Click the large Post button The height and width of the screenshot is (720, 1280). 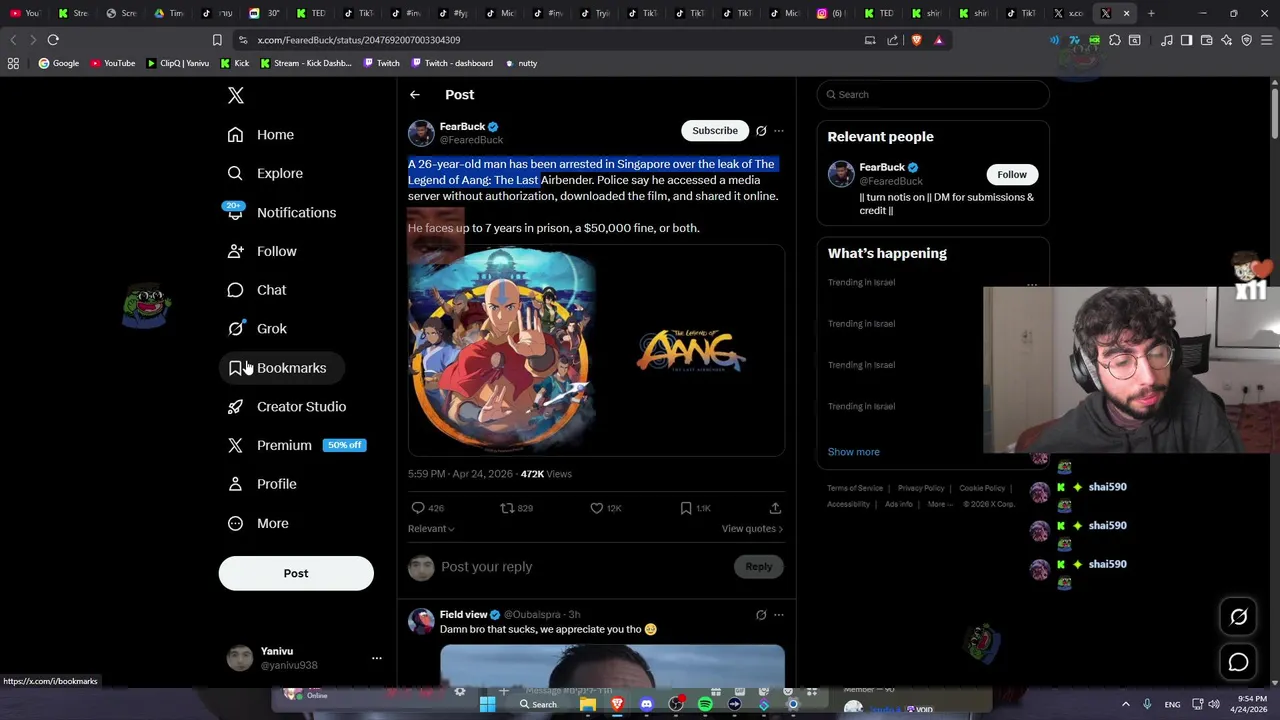(296, 573)
